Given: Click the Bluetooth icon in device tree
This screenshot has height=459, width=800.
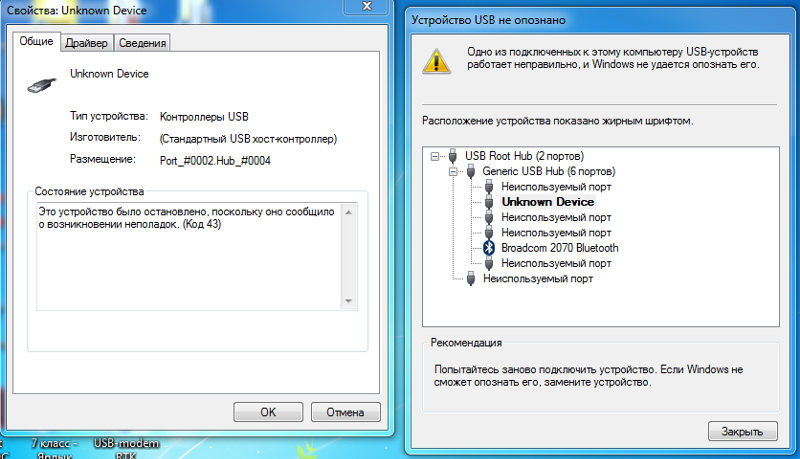Looking at the screenshot, I should pyautogui.click(x=489, y=248).
